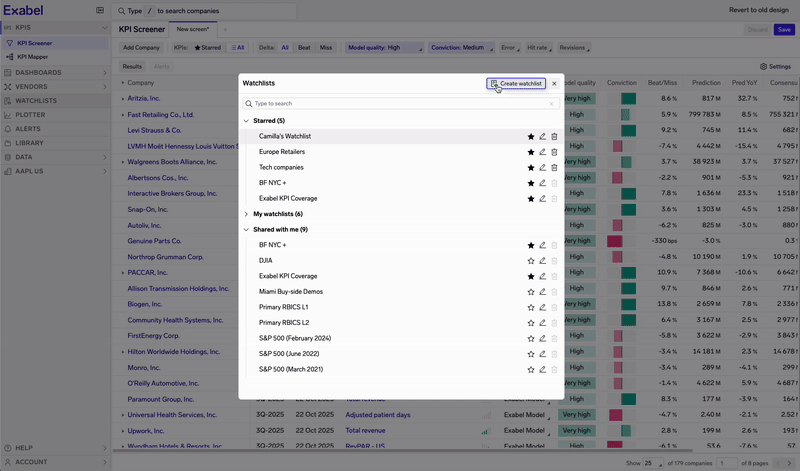Expand the Data sidebar section
Viewport: 800px width, 471px height.
tap(55, 157)
